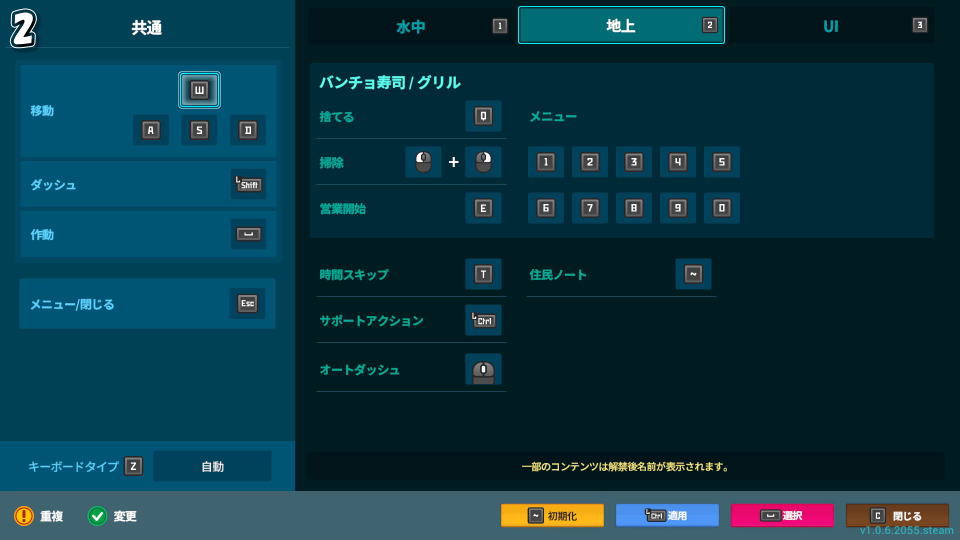Screen dimensions: 960x540
Task: Click menu slot key 6
Action: click(546, 208)
